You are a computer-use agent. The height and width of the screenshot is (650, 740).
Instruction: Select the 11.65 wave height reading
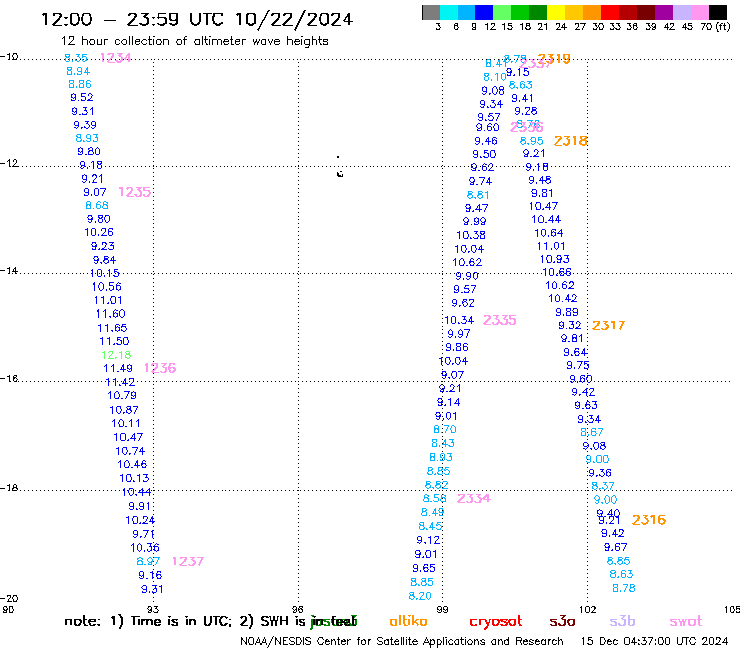click(112, 328)
